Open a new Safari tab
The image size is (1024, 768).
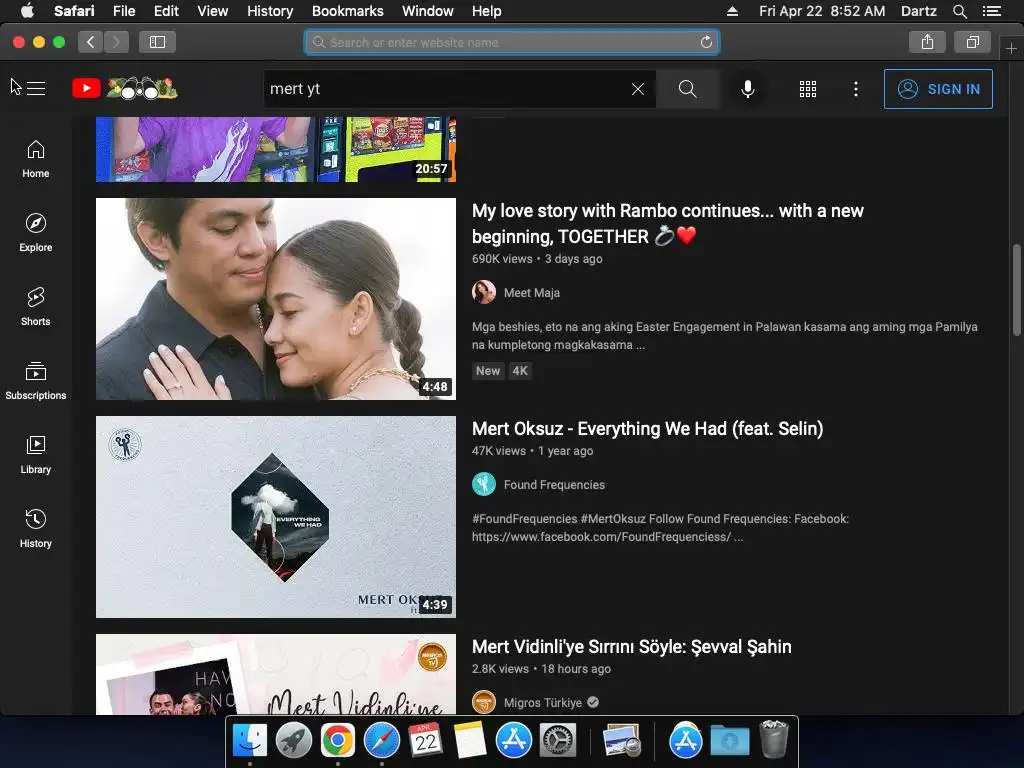[1011, 48]
